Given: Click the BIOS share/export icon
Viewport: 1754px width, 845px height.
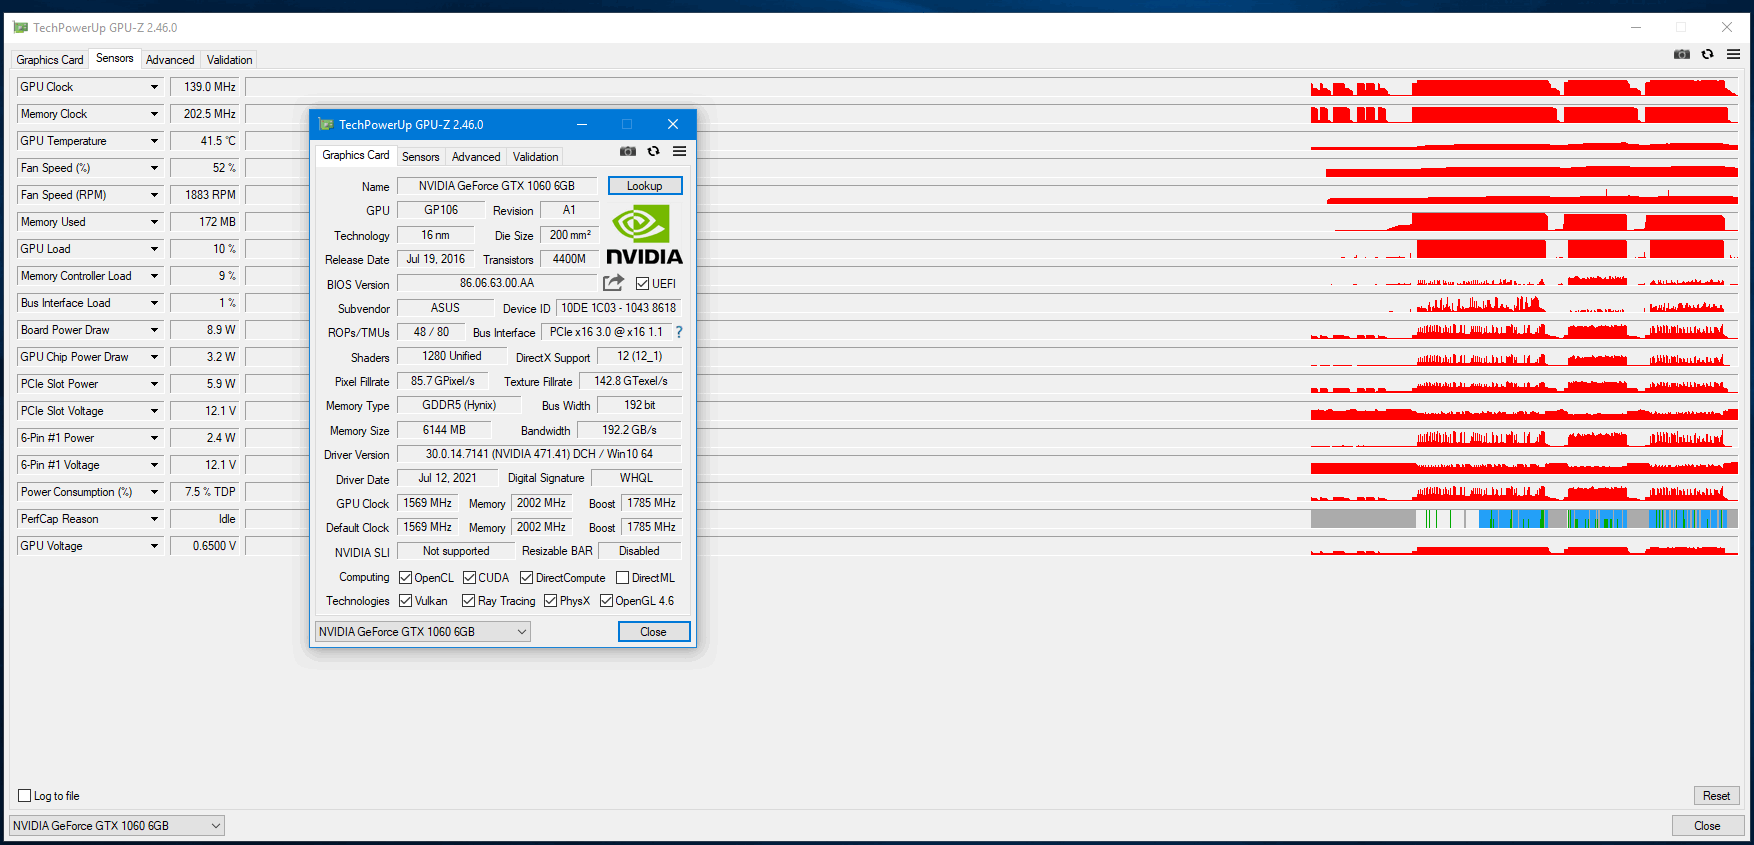Looking at the screenshot, I should tap(613, 283).
